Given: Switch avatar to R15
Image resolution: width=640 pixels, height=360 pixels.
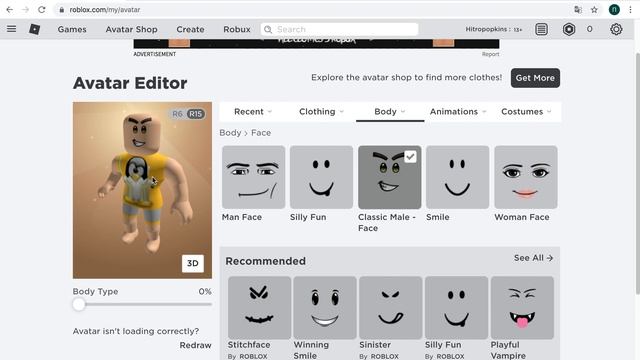Looking at the screenshot, I should pyautogui.click(x=196, y=114).
